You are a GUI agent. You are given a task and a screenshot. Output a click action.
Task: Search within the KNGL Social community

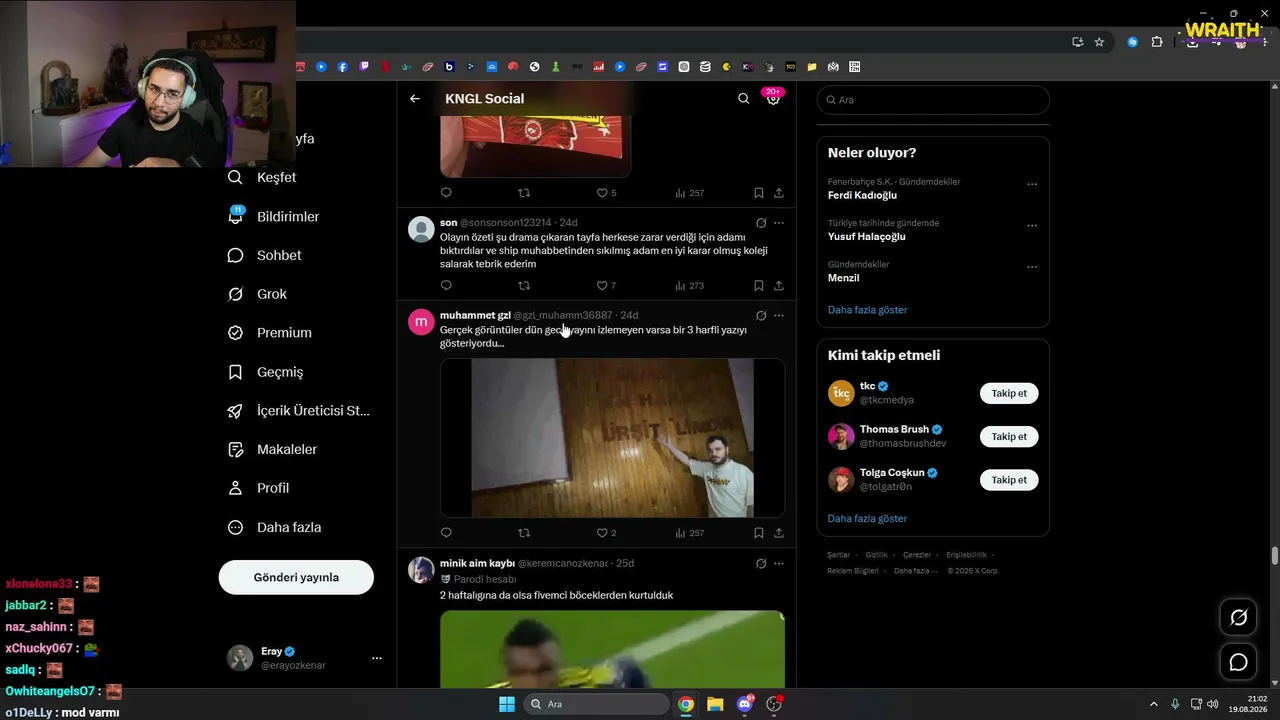[743, 99]
